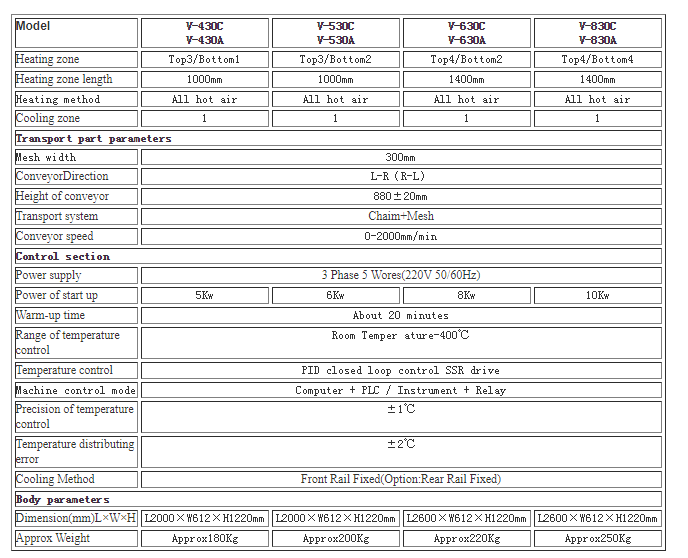Click the "Top3/Bottom1" heating zone cell

pyautogui.click(x=204, y=60)
